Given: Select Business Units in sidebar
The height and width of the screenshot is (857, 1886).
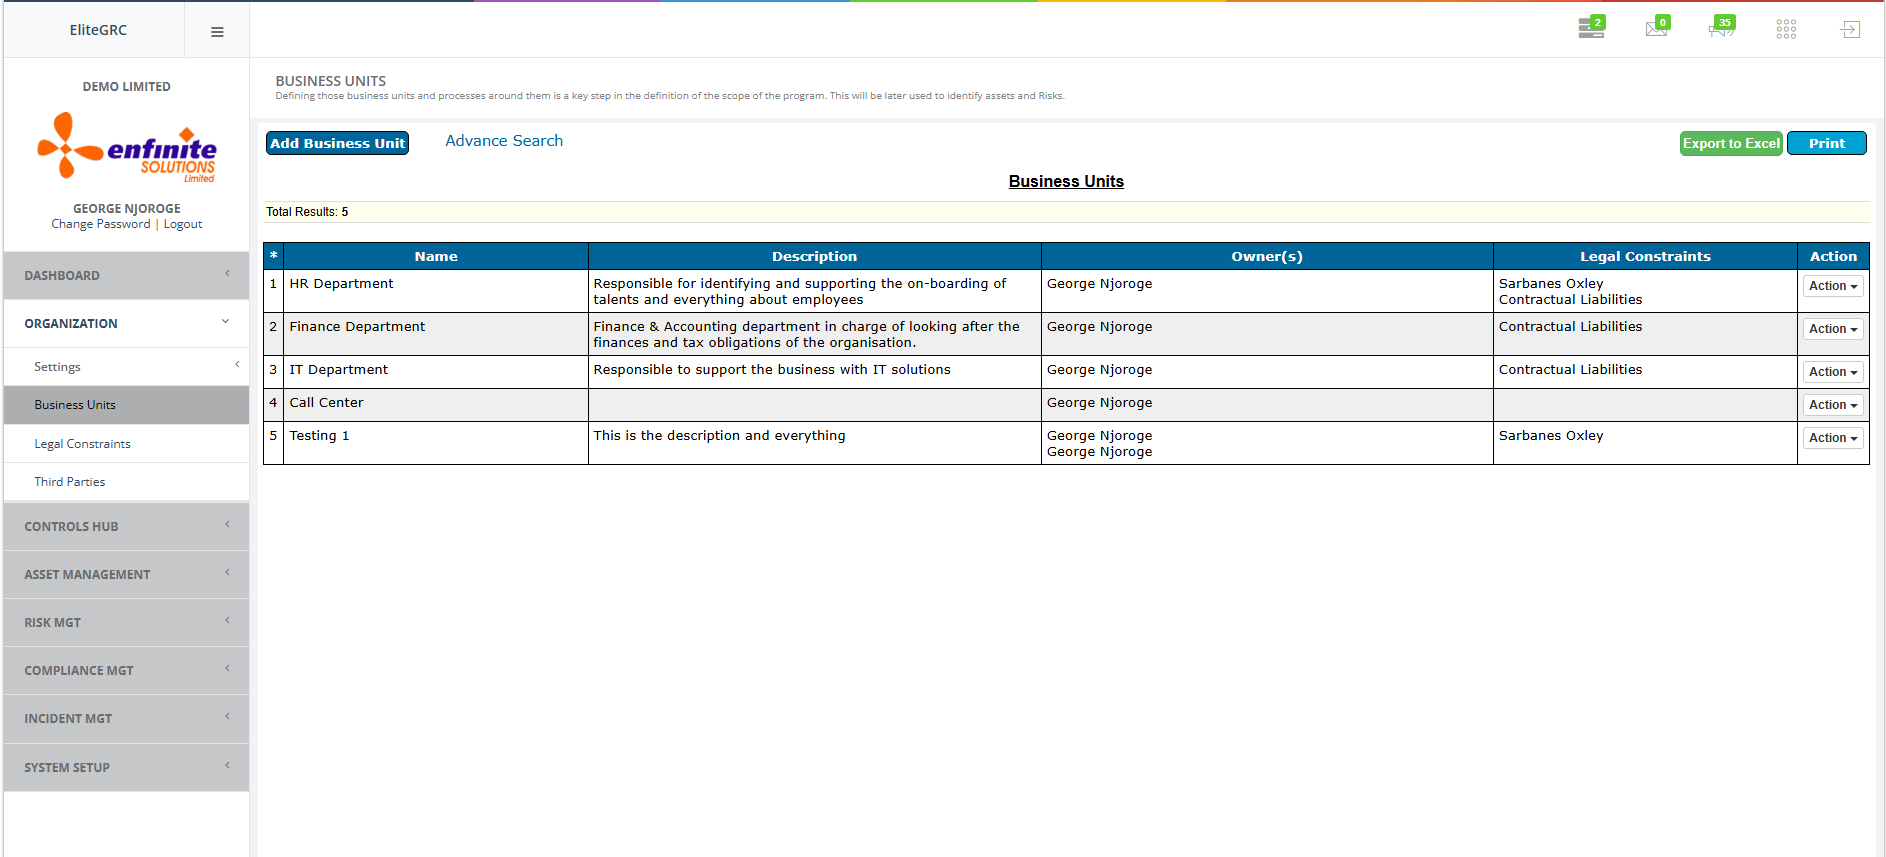Looking at the screenshot, I should point(126,405).
